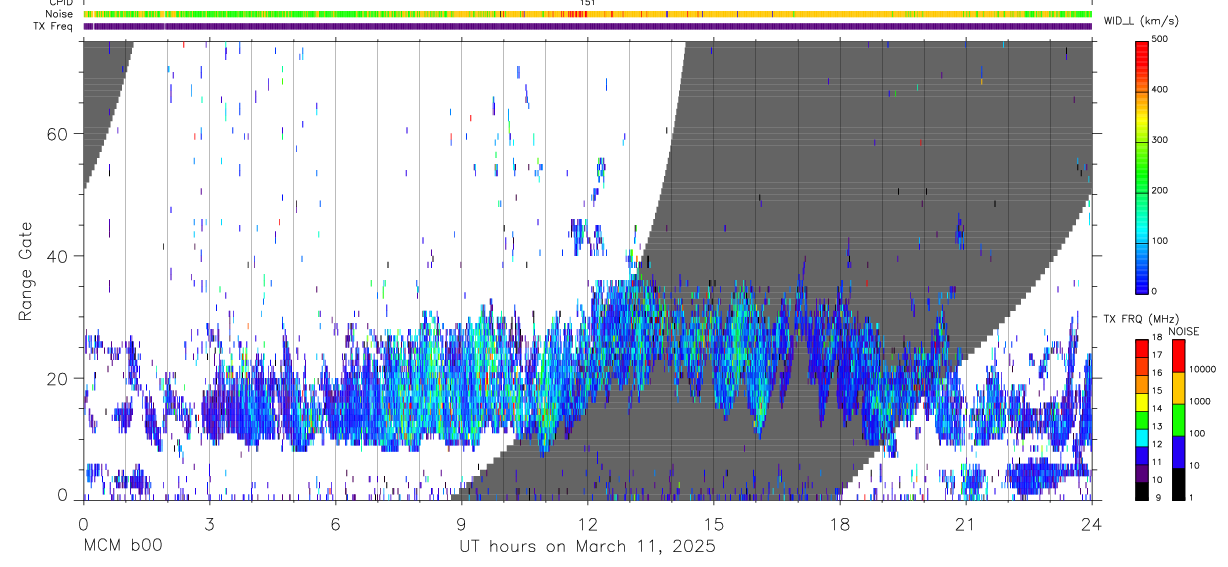Click the 100 tick on the width color bar
This screenshot has height=567, width=1228.
pos(1162,241)
